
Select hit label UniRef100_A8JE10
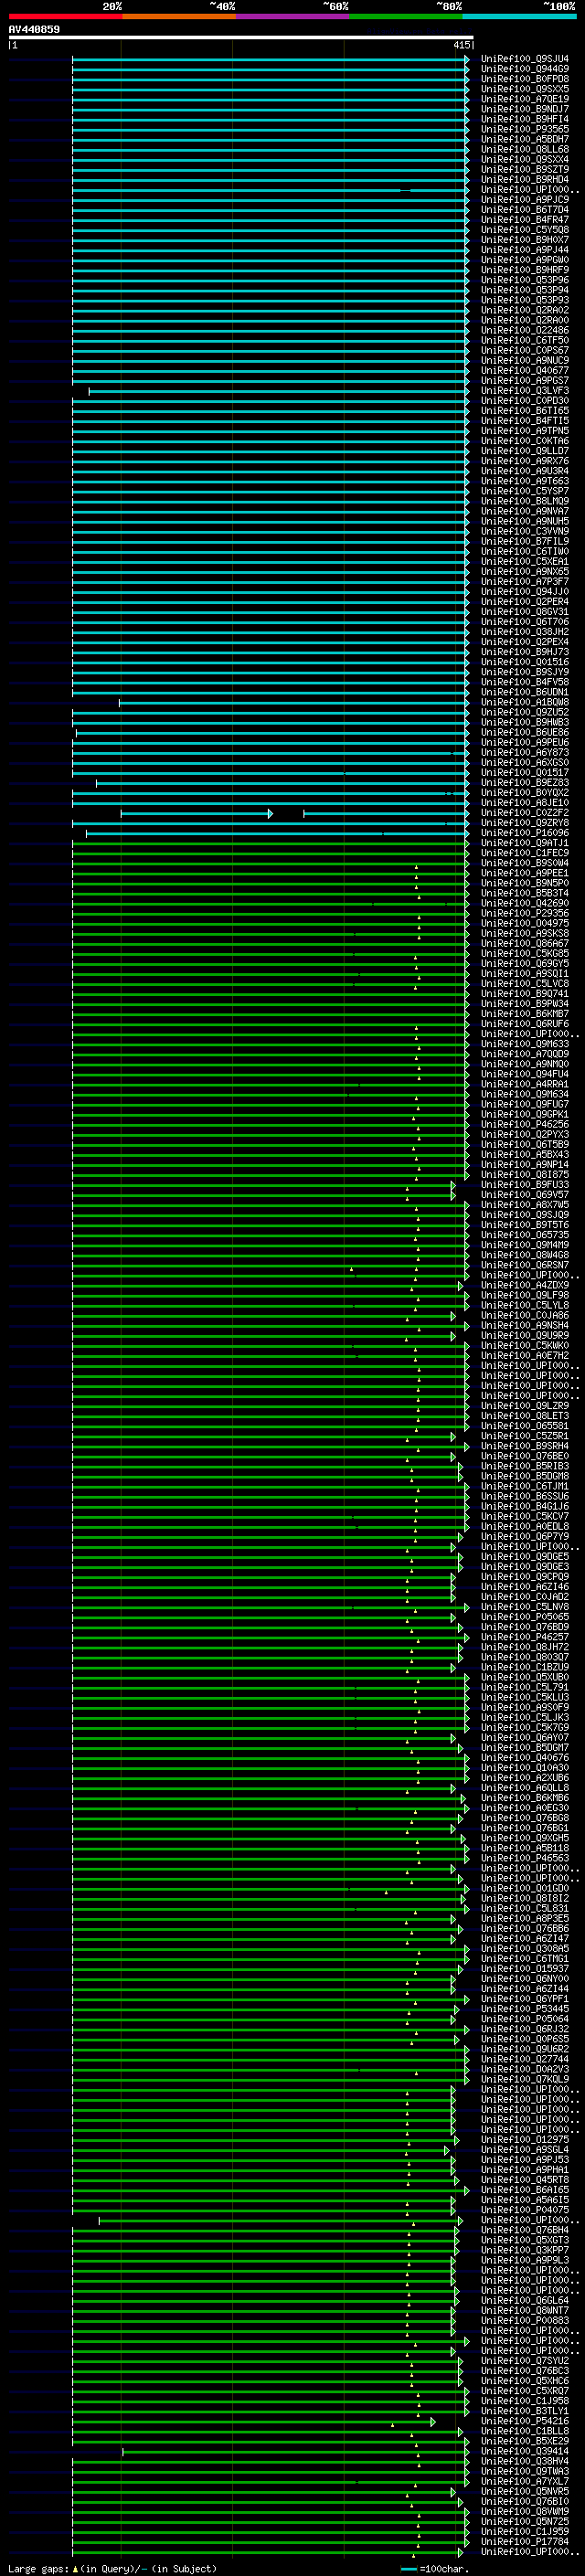click(x=525, y=803)
